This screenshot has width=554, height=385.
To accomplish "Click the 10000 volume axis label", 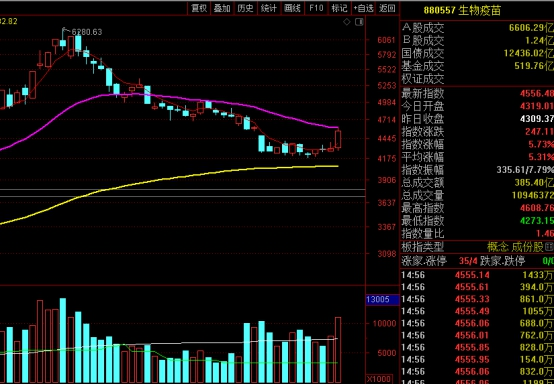I will pyautogui.click(x=384, y=323).
